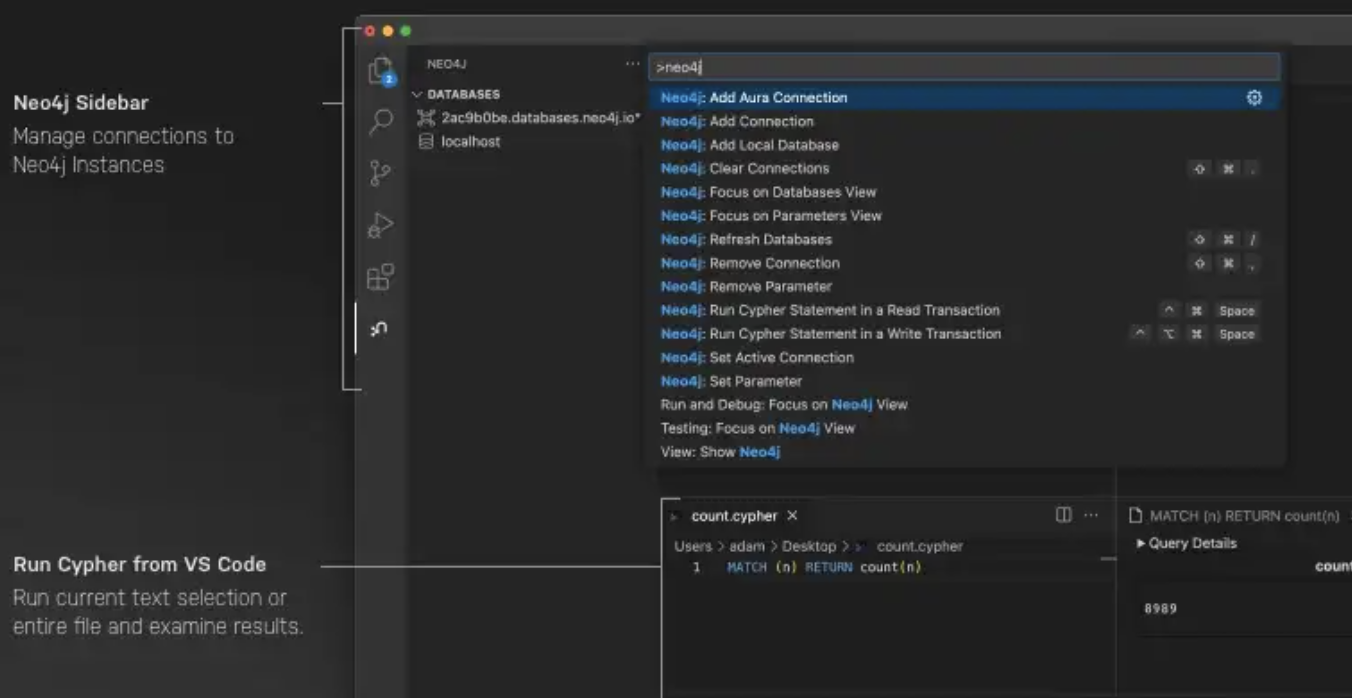This screenshot has height=698, width=1352.
Task: Open the Explorer icon in activity bar
Action: (380, 71)
